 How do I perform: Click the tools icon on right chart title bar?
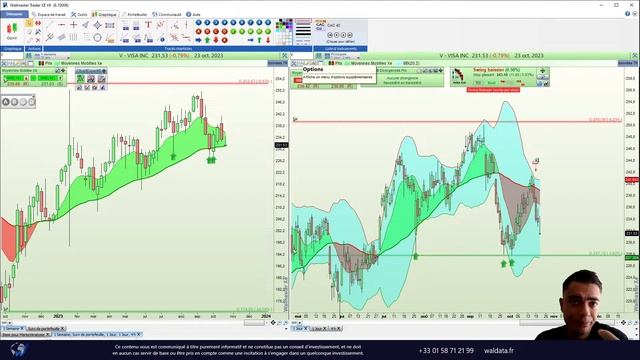click(635, 56)
